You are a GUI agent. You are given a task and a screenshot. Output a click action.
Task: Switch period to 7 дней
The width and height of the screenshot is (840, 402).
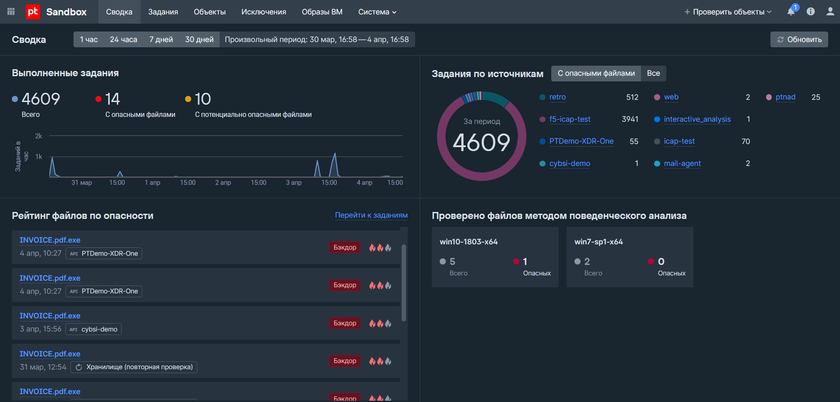[x=159, y=40]
